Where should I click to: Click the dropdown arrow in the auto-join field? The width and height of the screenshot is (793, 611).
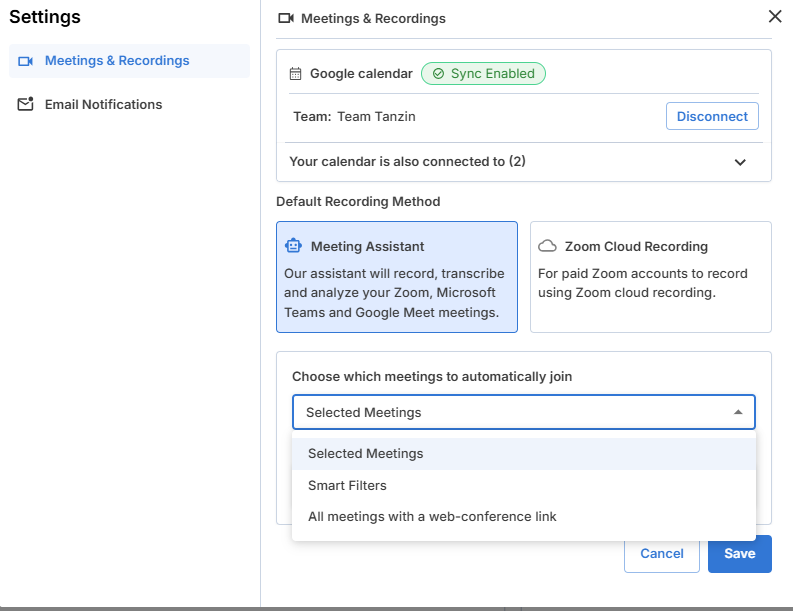point(738,412)
